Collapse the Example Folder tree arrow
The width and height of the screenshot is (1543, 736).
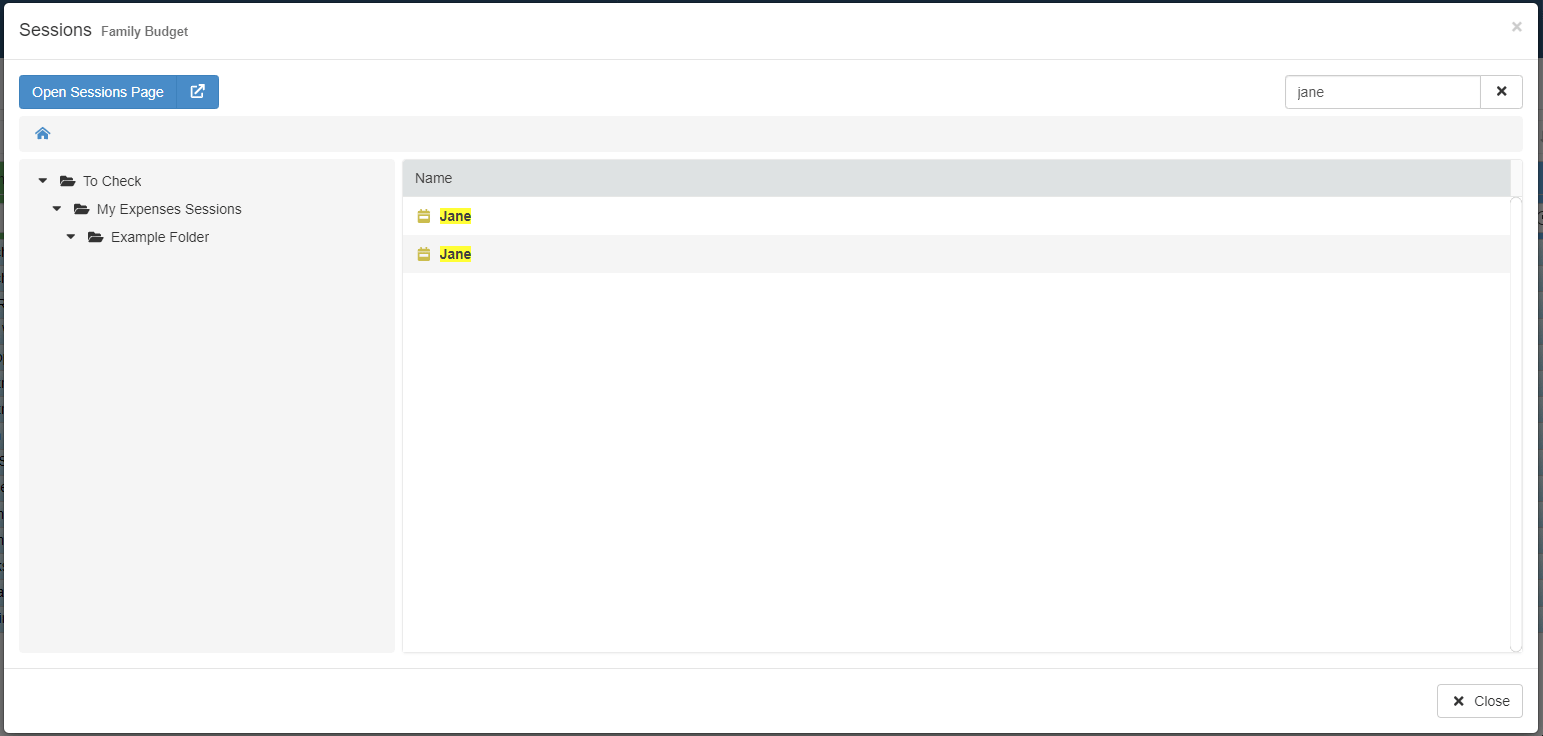pos(71,237)
